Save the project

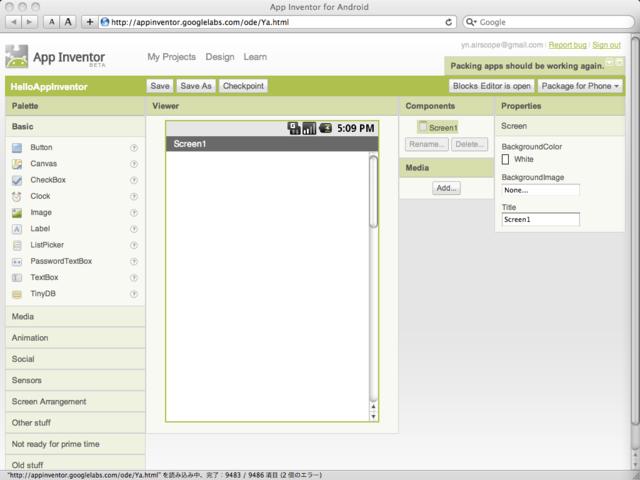tap(160, 86)
